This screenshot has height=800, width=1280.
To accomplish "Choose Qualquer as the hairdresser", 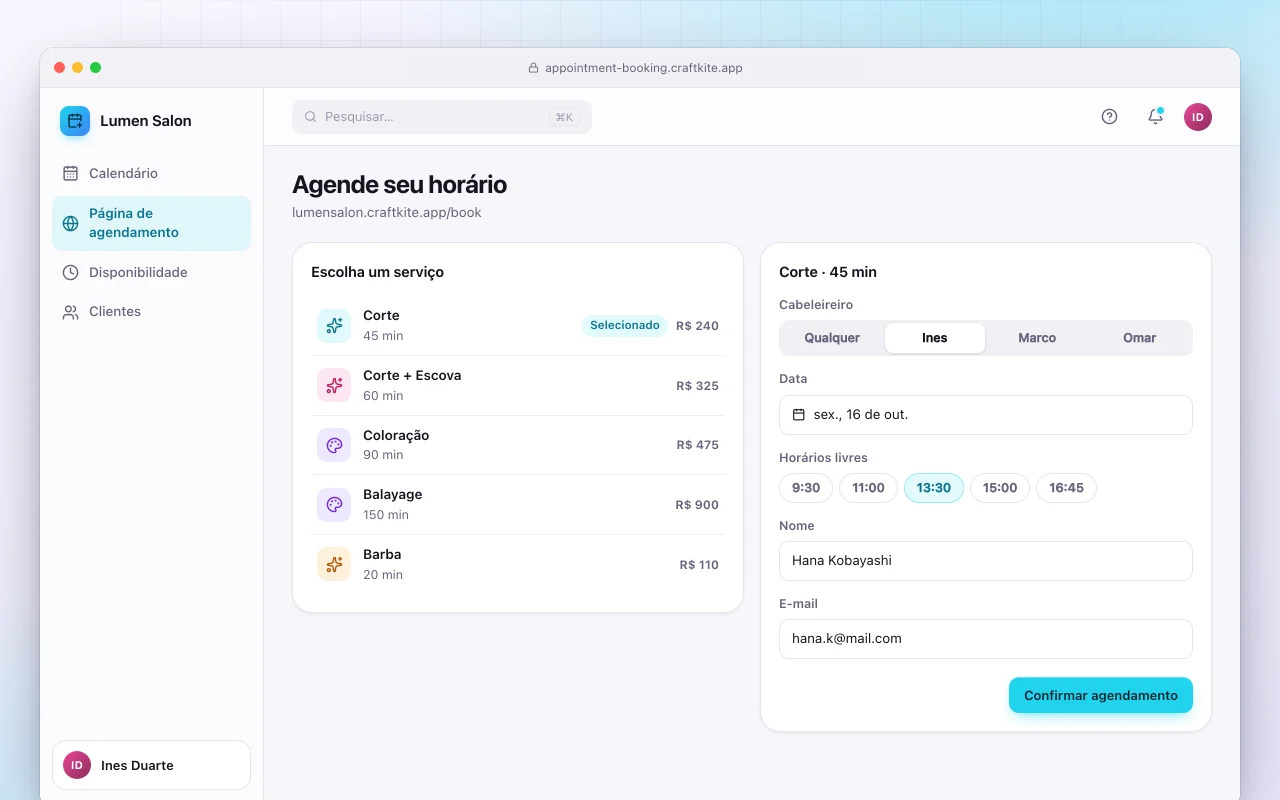I will [832, 338].
